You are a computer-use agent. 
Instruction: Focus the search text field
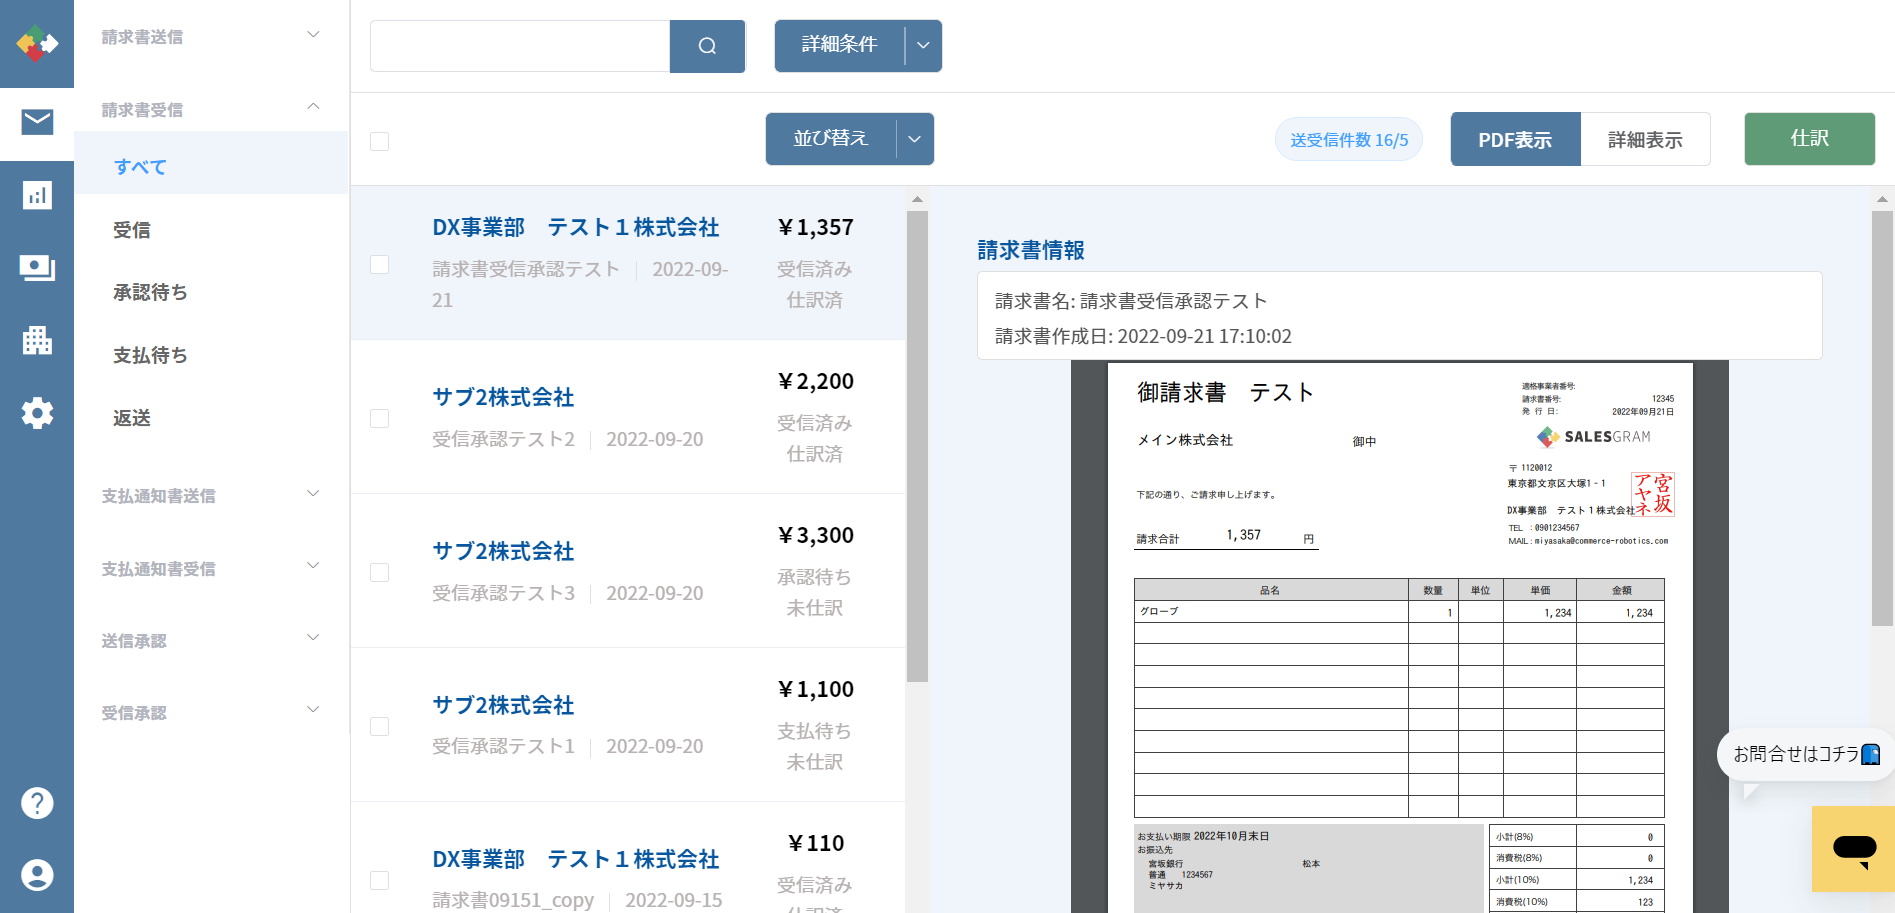click(x=520, y=46)
